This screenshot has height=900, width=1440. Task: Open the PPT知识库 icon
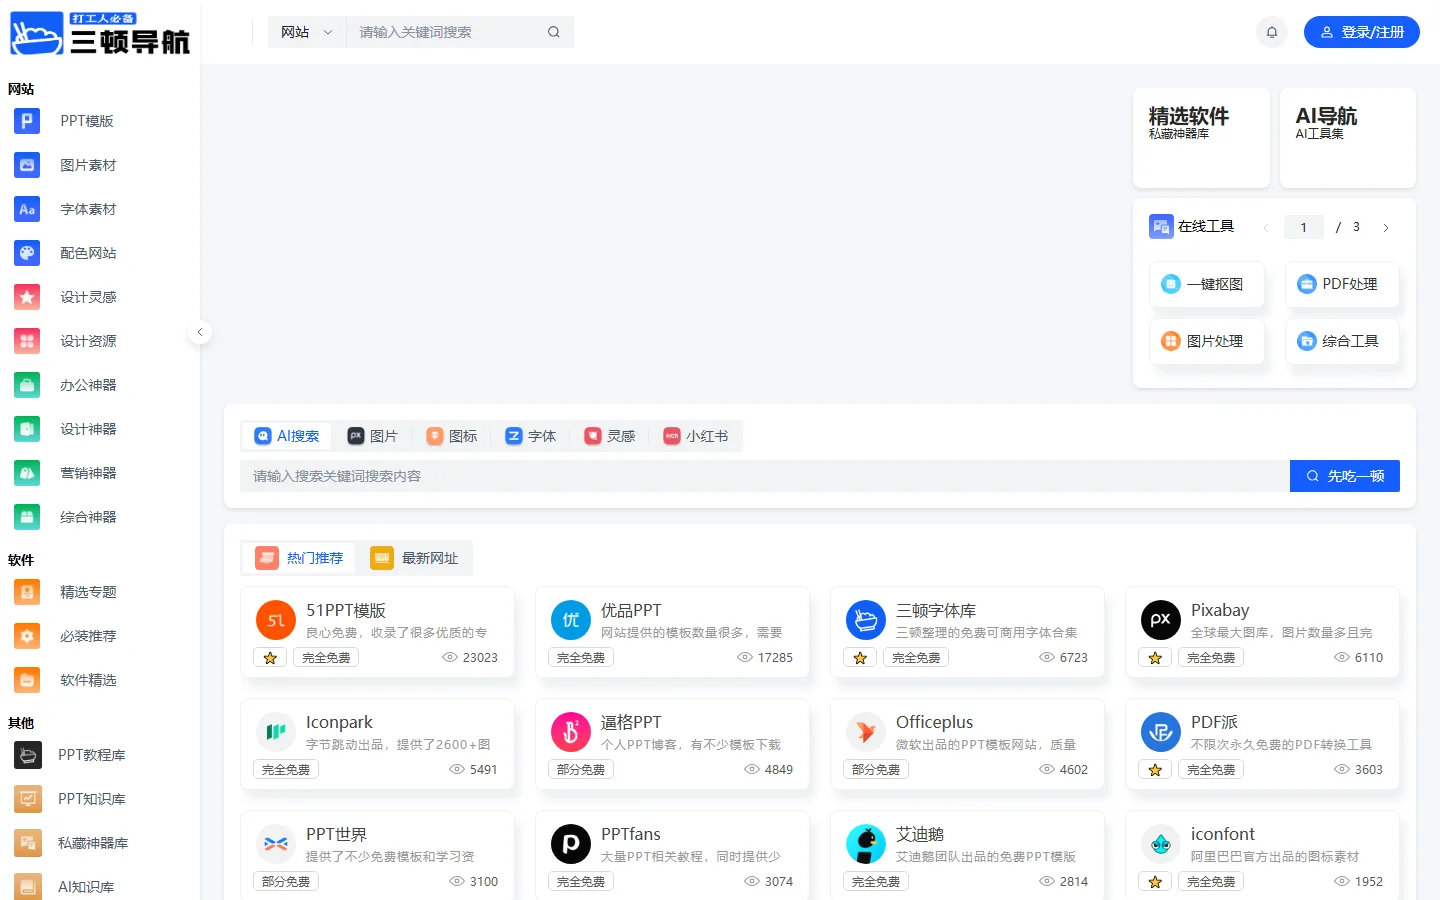(28, 799)
